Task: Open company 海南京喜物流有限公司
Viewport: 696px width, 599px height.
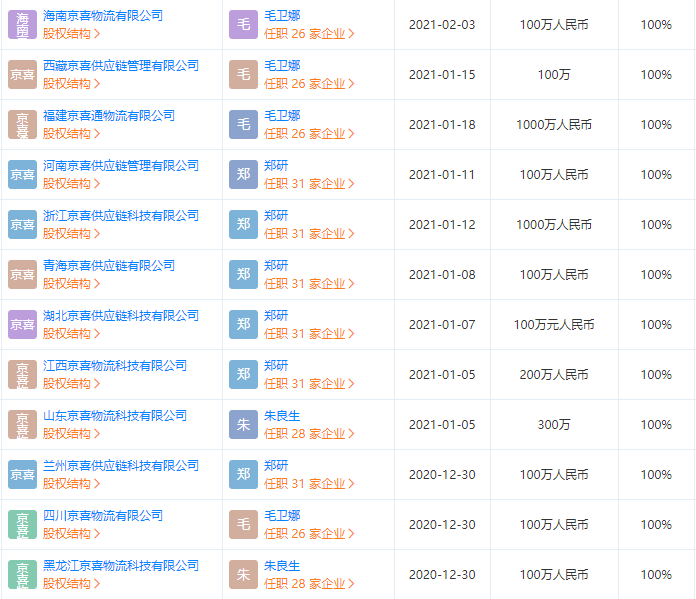Action: click(103, 16)
